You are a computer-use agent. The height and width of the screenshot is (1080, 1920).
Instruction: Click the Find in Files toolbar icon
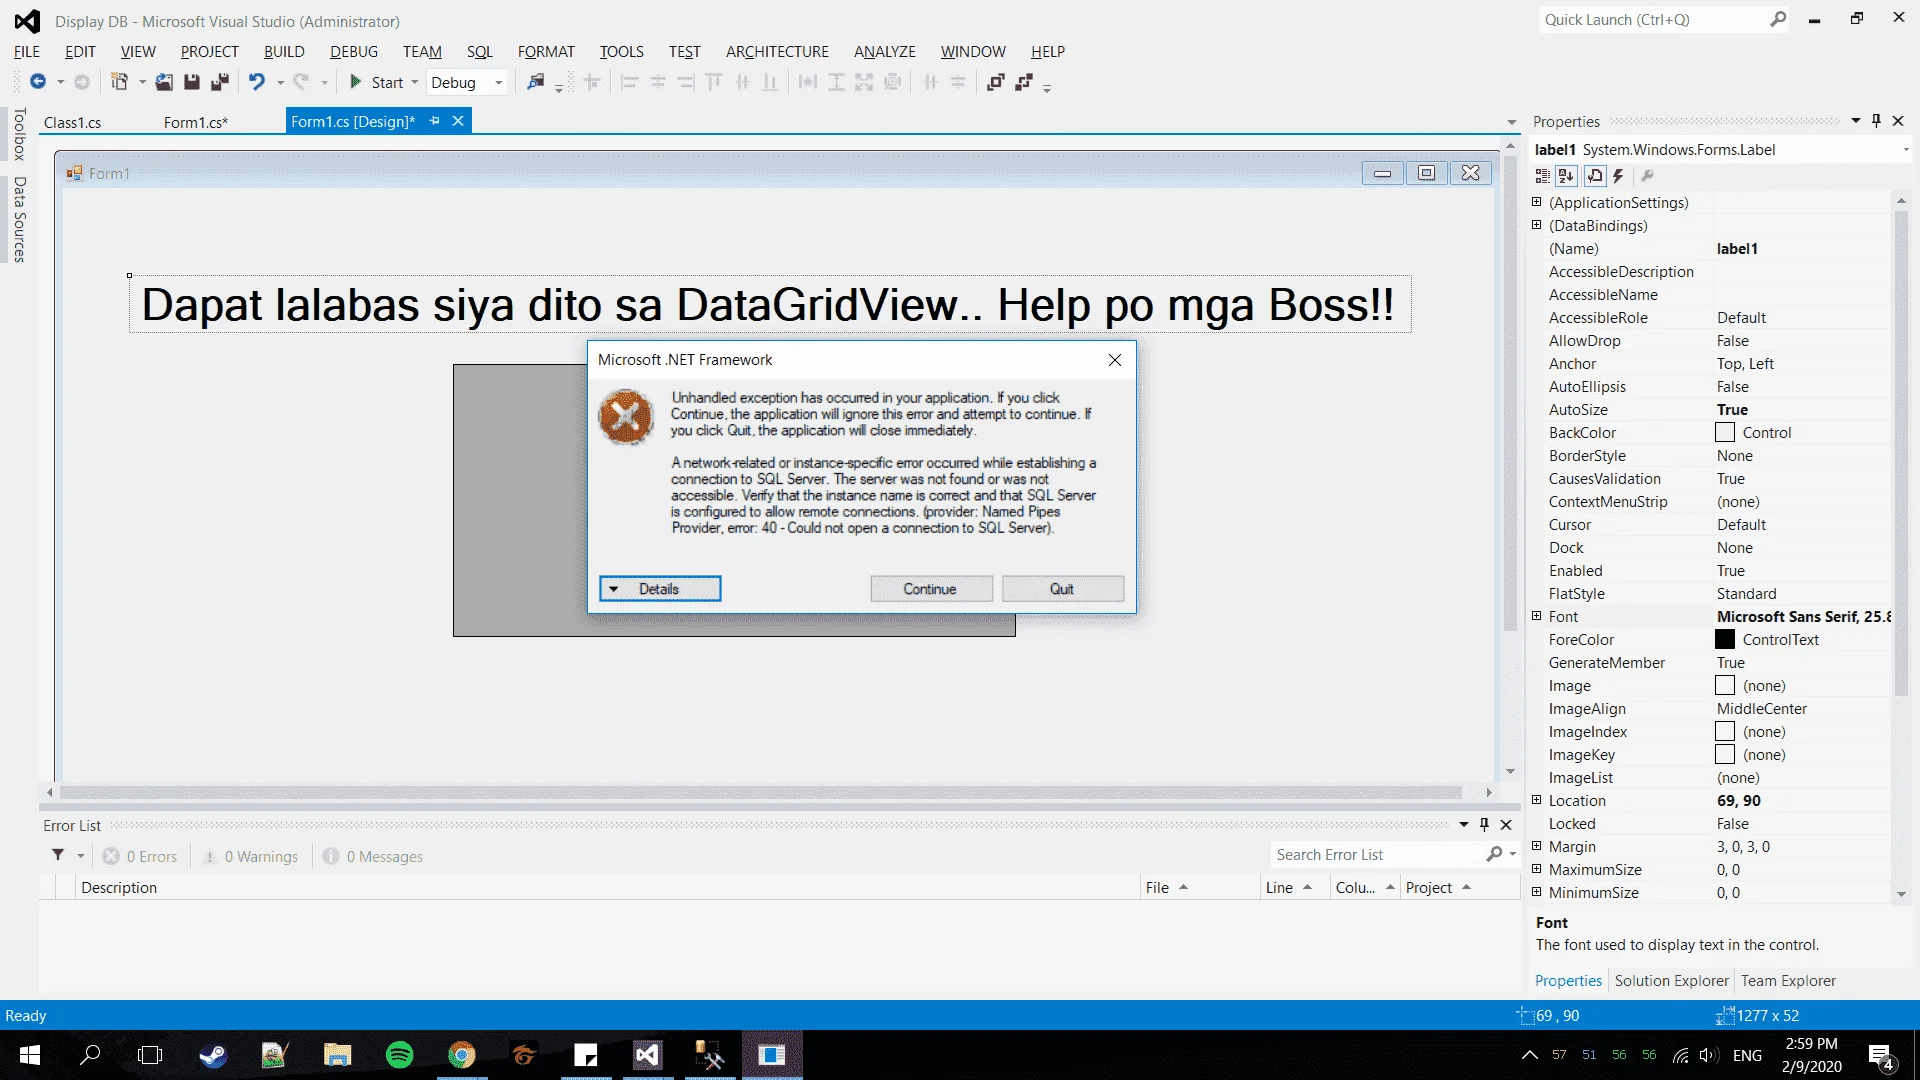[x=536, y=82]
